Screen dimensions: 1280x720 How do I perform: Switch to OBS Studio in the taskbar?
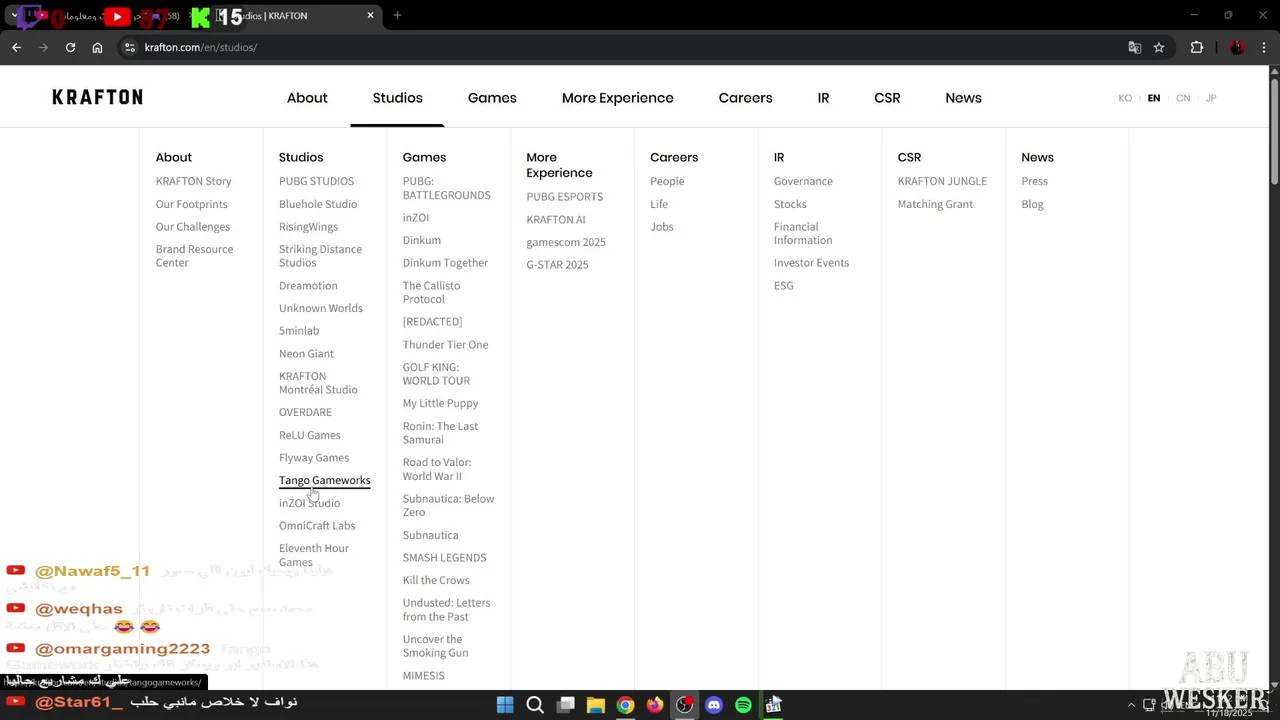click(x=684, y=705)
